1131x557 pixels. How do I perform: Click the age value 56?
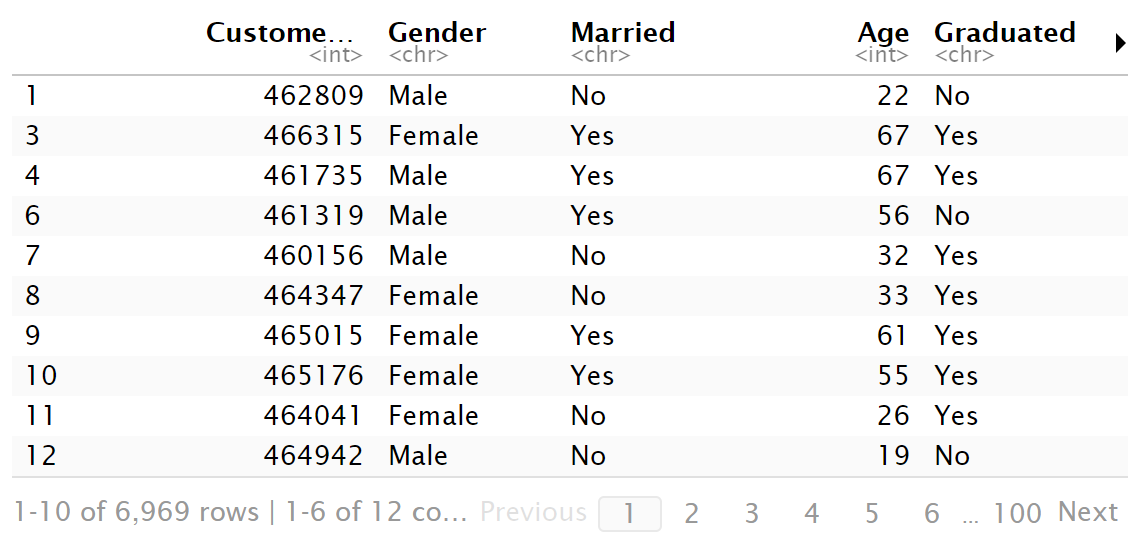pos(893,216)
